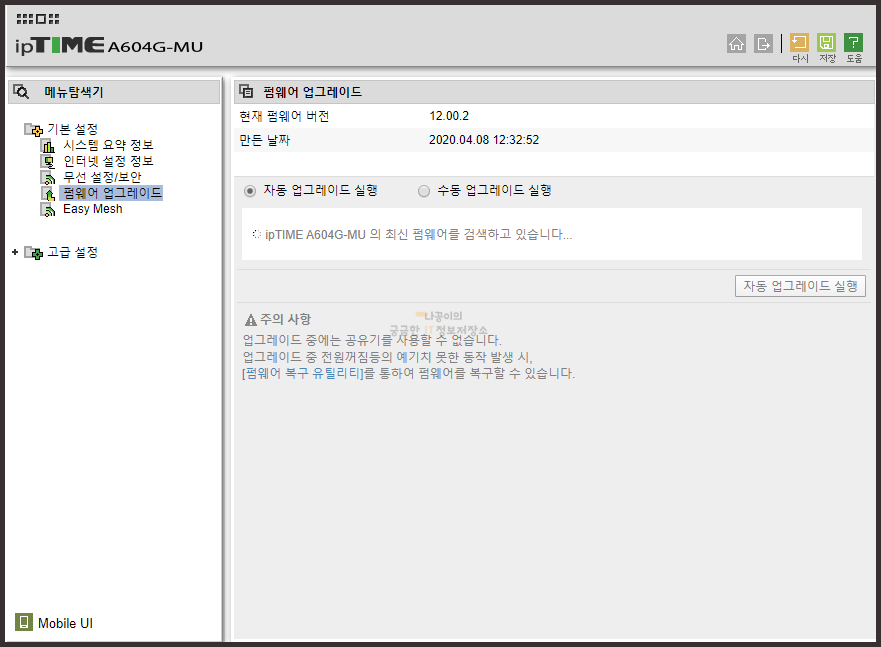
Task: Click the 만든 날짜 label
Action: [264, 140]
